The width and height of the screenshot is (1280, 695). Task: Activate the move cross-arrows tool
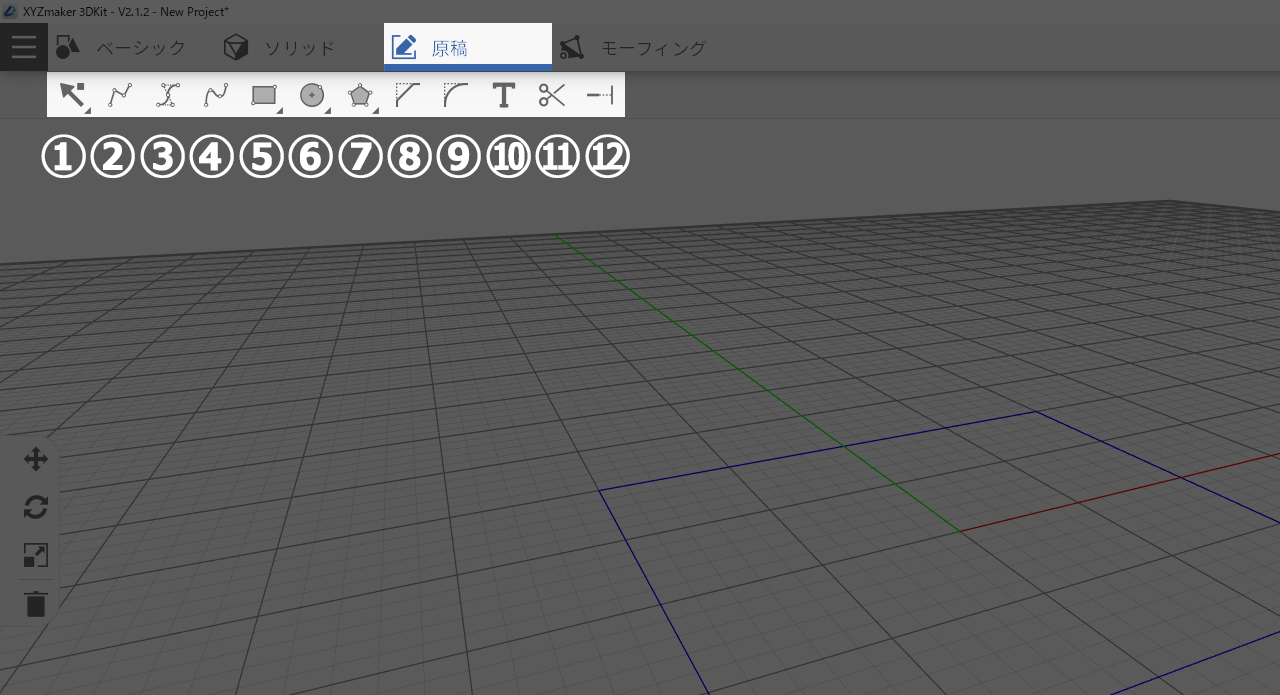[x=36, y=460]
